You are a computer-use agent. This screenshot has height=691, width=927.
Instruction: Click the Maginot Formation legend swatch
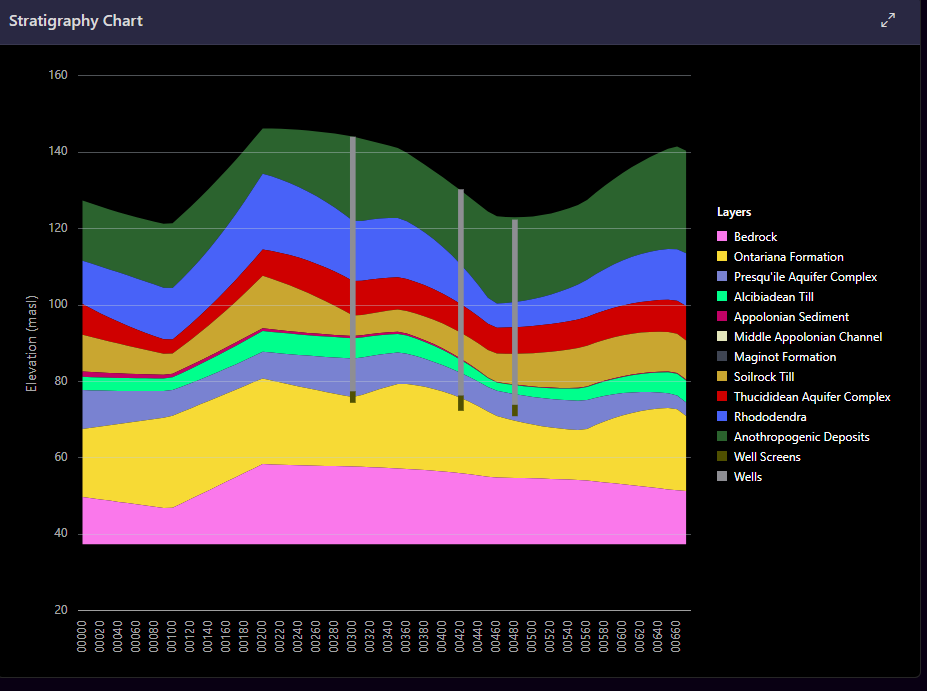(722, 357)
